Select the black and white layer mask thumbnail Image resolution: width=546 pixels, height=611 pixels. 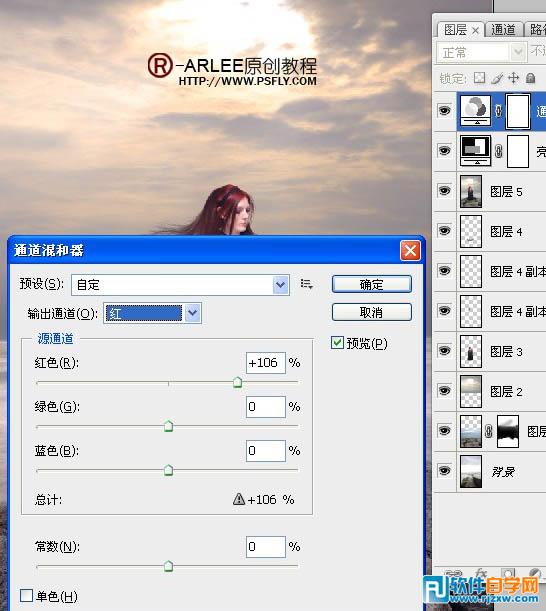pos(508,431)
